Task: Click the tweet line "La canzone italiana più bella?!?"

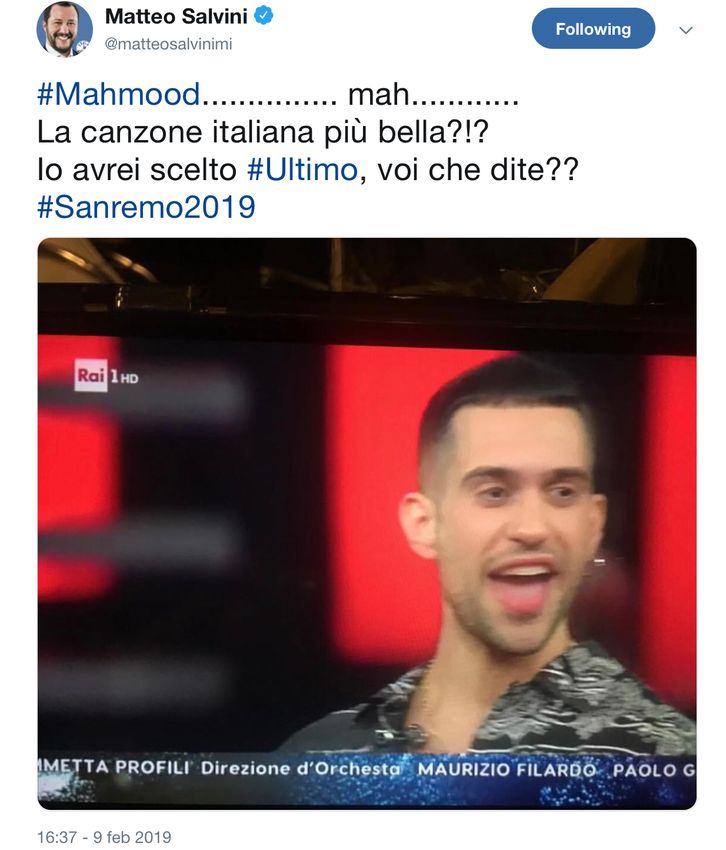Action: 263,132
